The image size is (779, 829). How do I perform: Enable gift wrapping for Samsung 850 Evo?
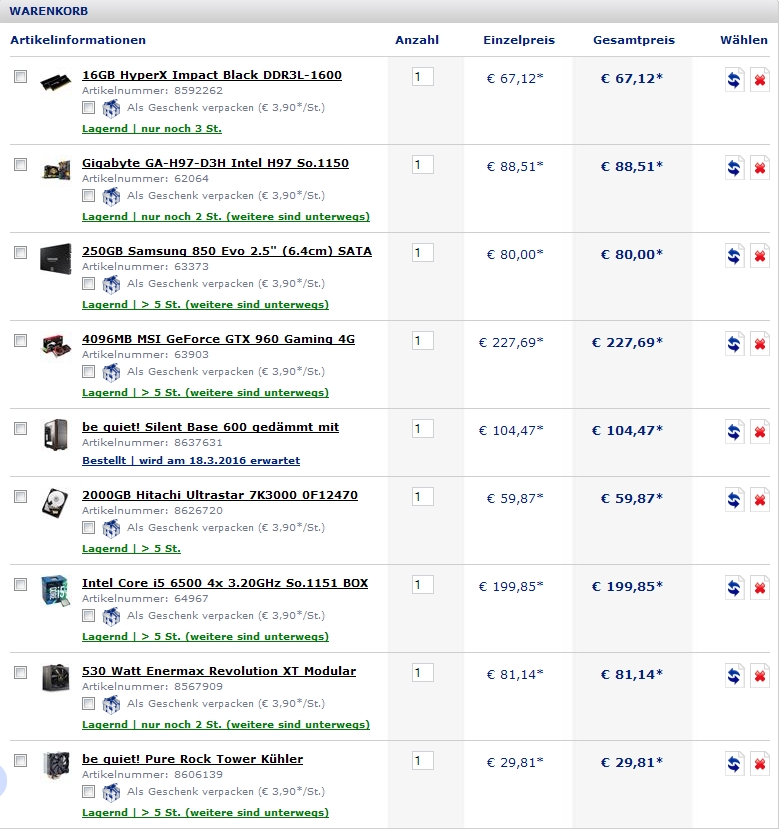point(89,285)
